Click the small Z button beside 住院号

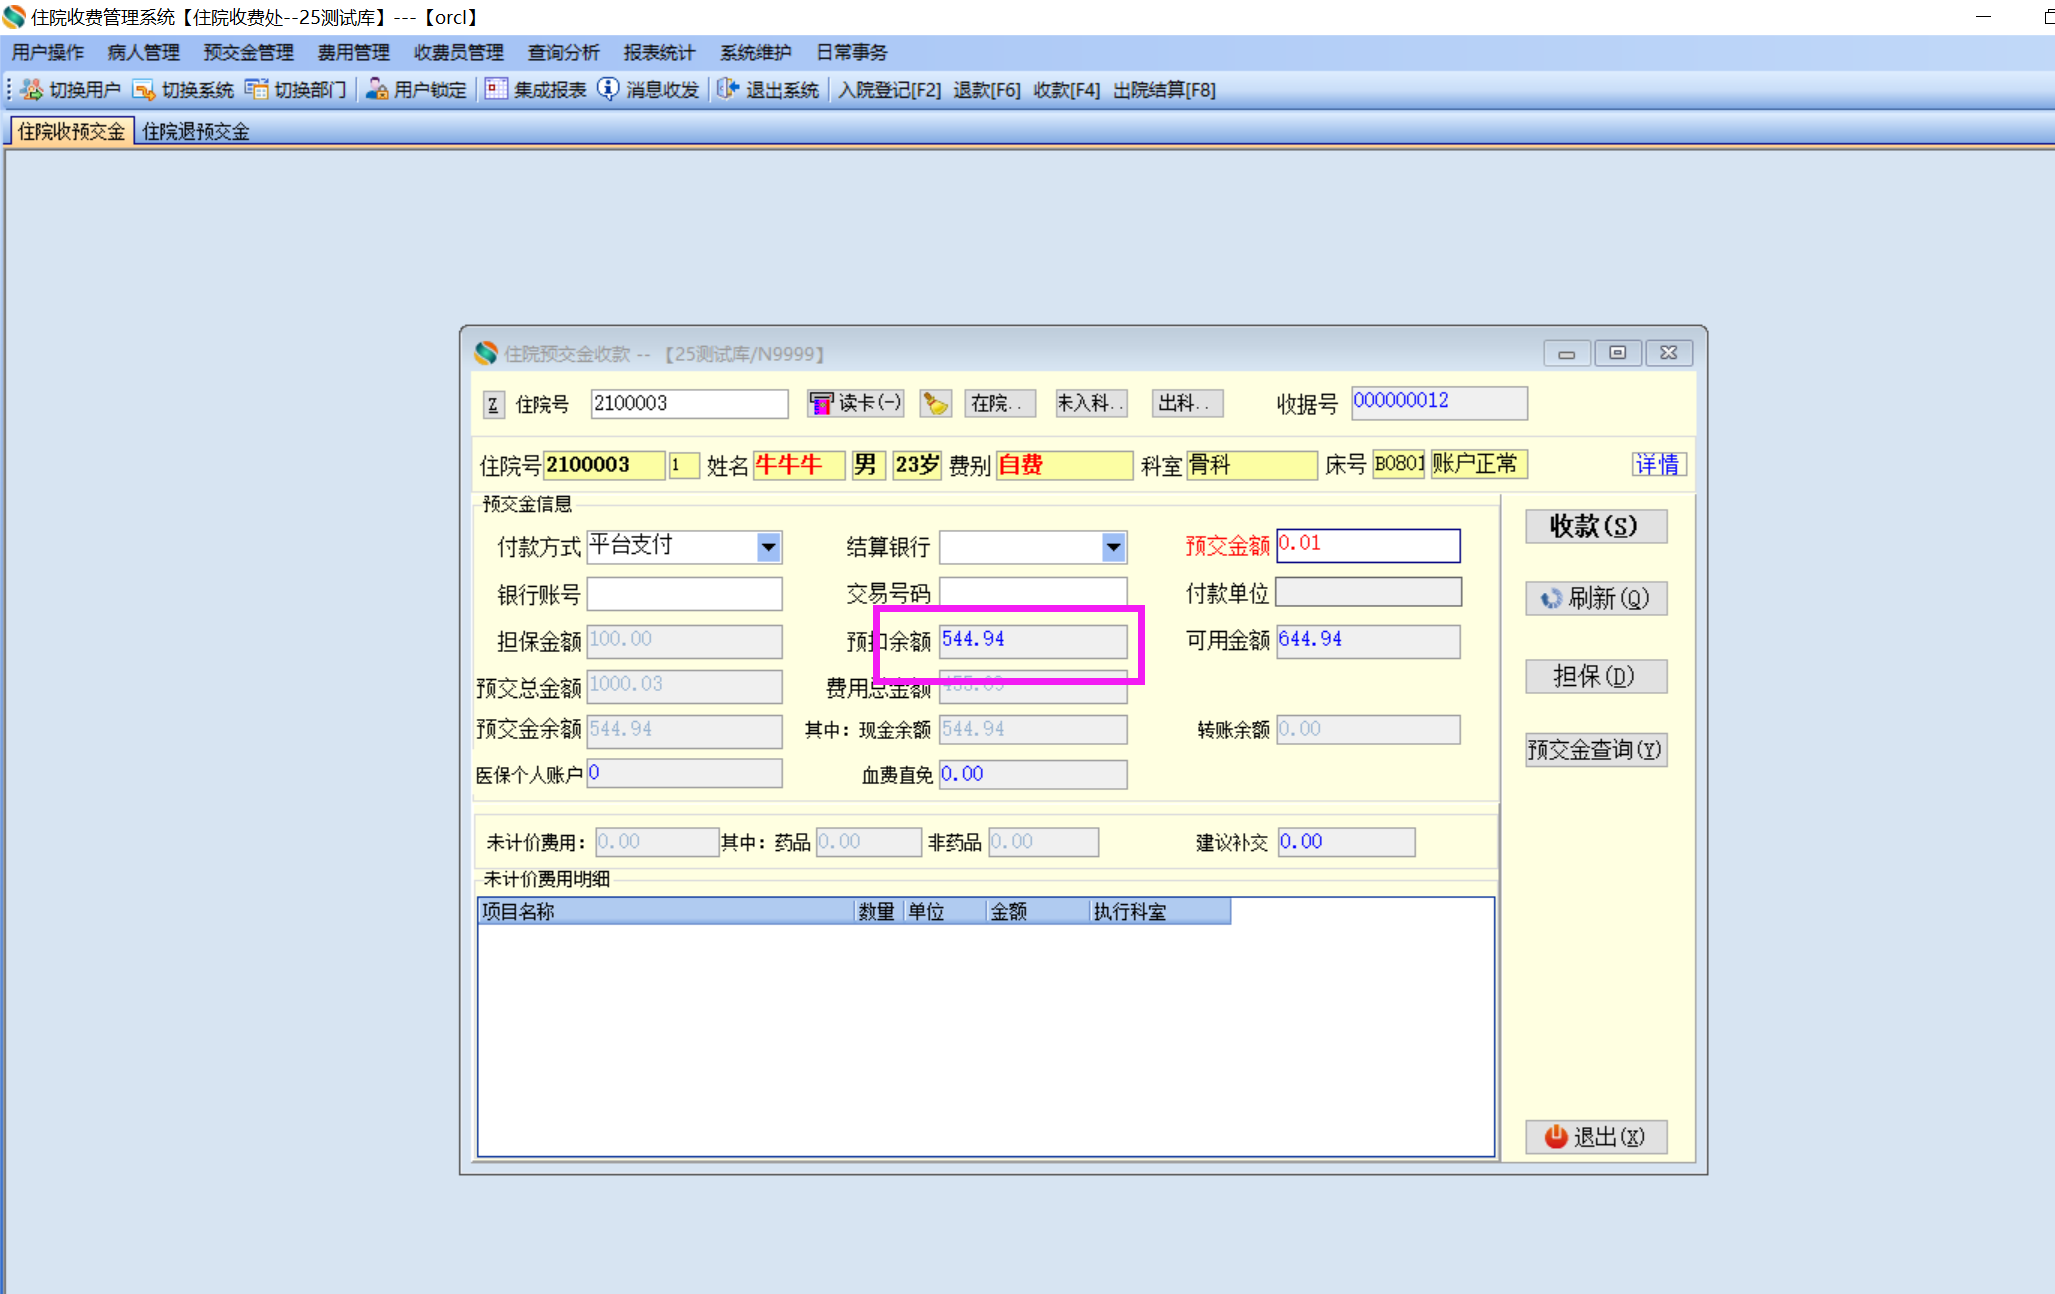tap(493, 404)
